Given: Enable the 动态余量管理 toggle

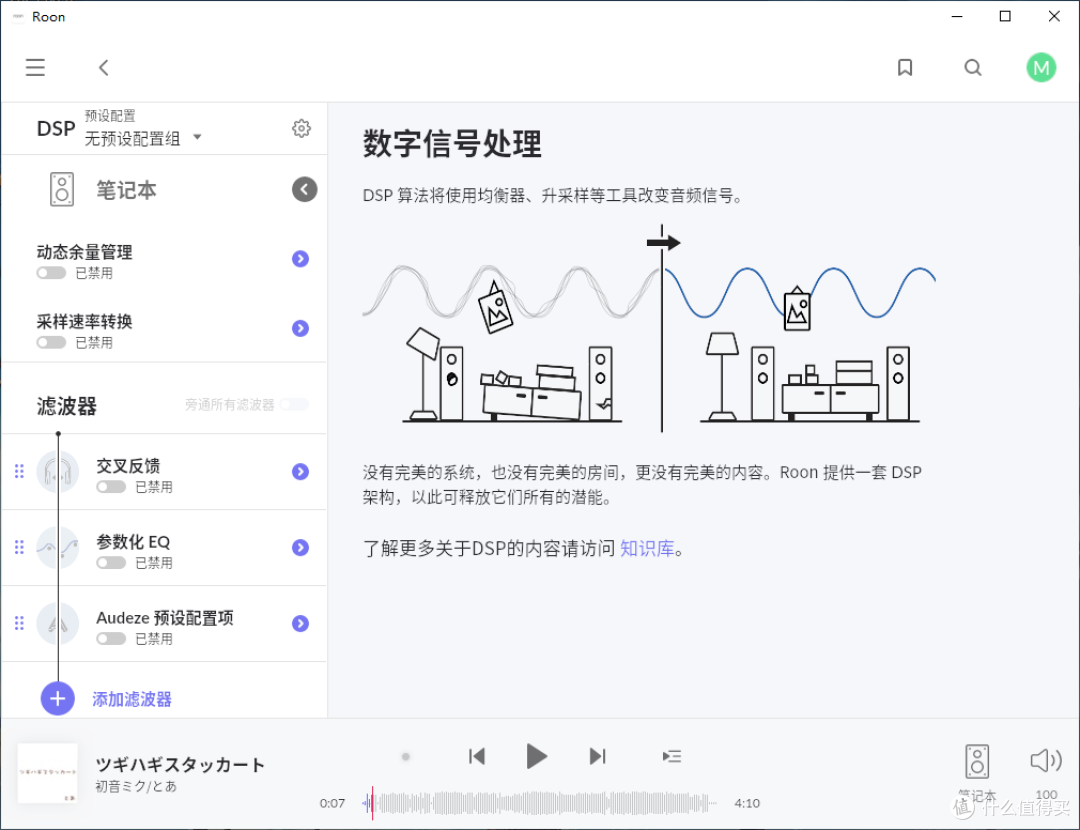Looking at the screenshot, I should 51,272.
